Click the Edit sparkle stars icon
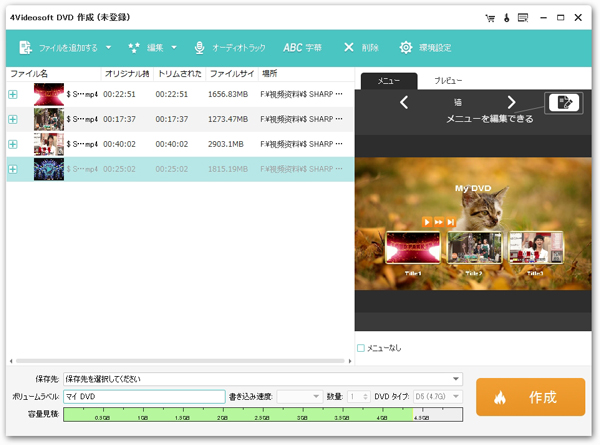The width and height of the screenshot is (600, 445). click(134, 47)
